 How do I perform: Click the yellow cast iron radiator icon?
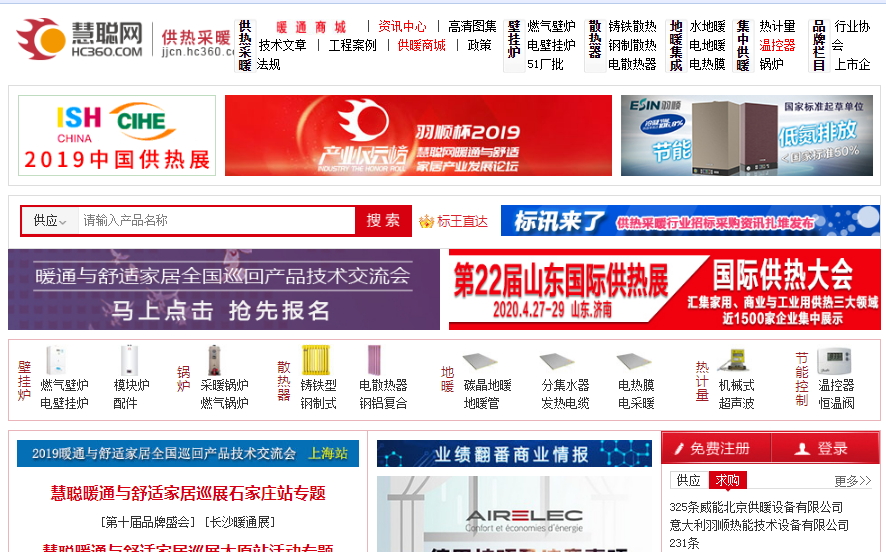[x=316, y=360]
